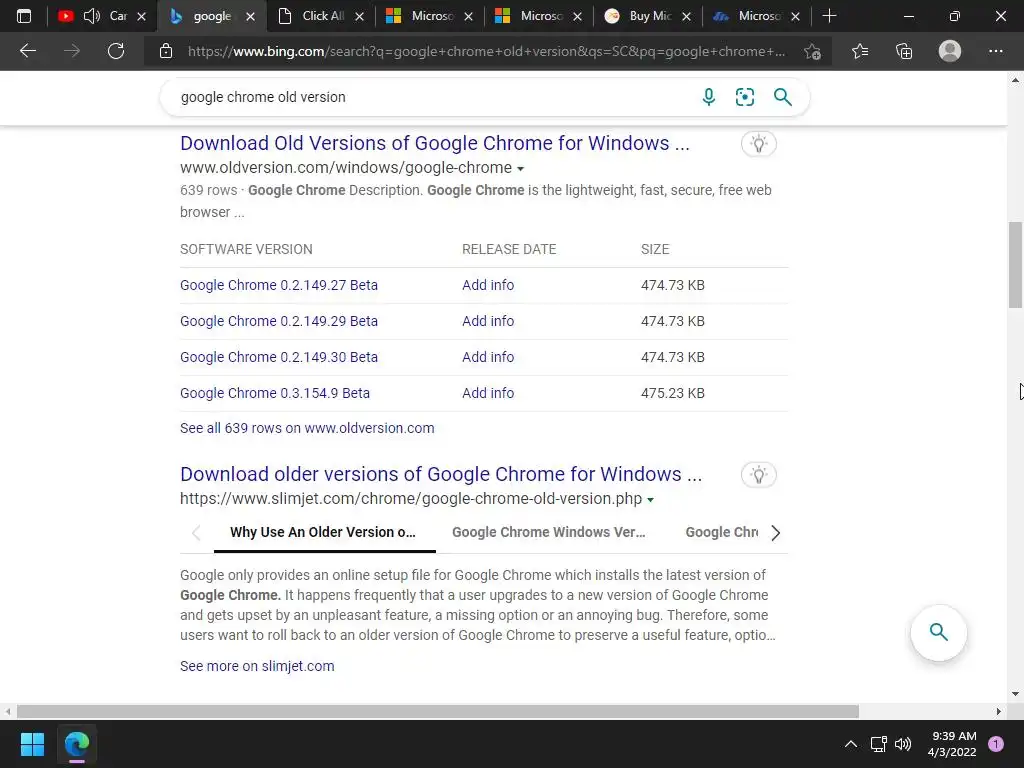
Task: Click Add info for 0.2.149.30 Beta
Action: [x=488, y=357]
